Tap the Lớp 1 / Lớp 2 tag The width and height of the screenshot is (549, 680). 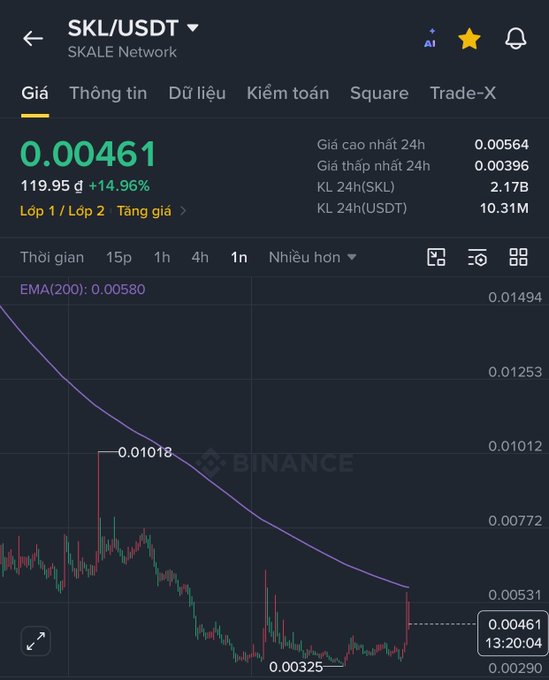62,211
